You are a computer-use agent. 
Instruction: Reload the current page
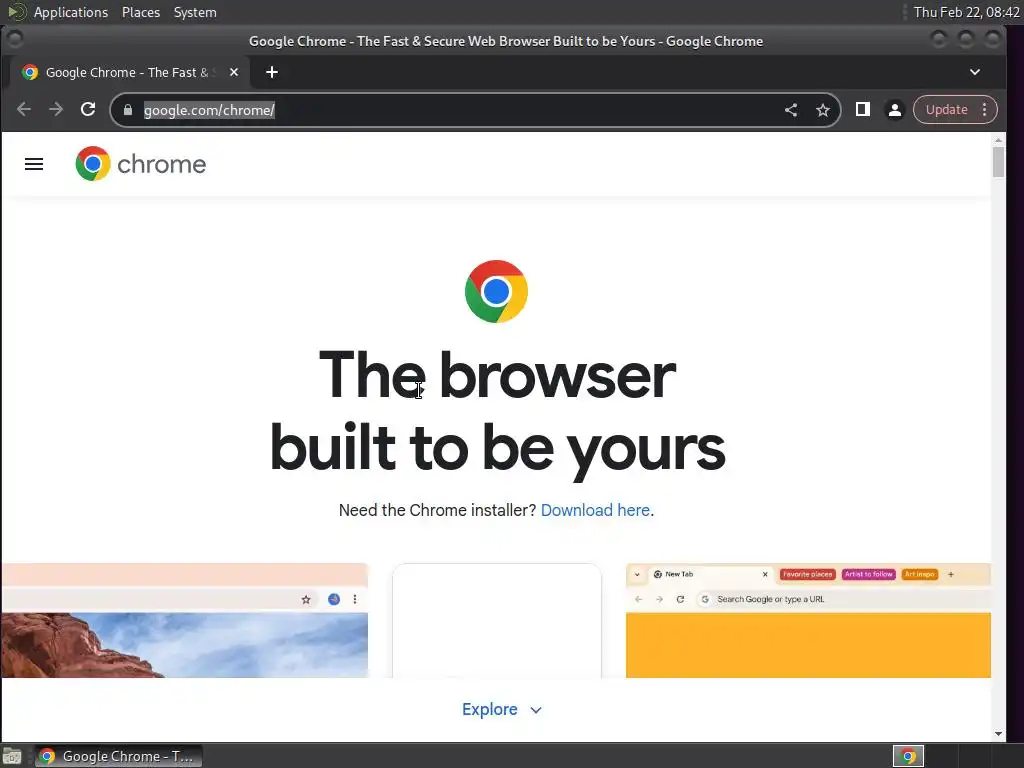(x=88, y=110)
